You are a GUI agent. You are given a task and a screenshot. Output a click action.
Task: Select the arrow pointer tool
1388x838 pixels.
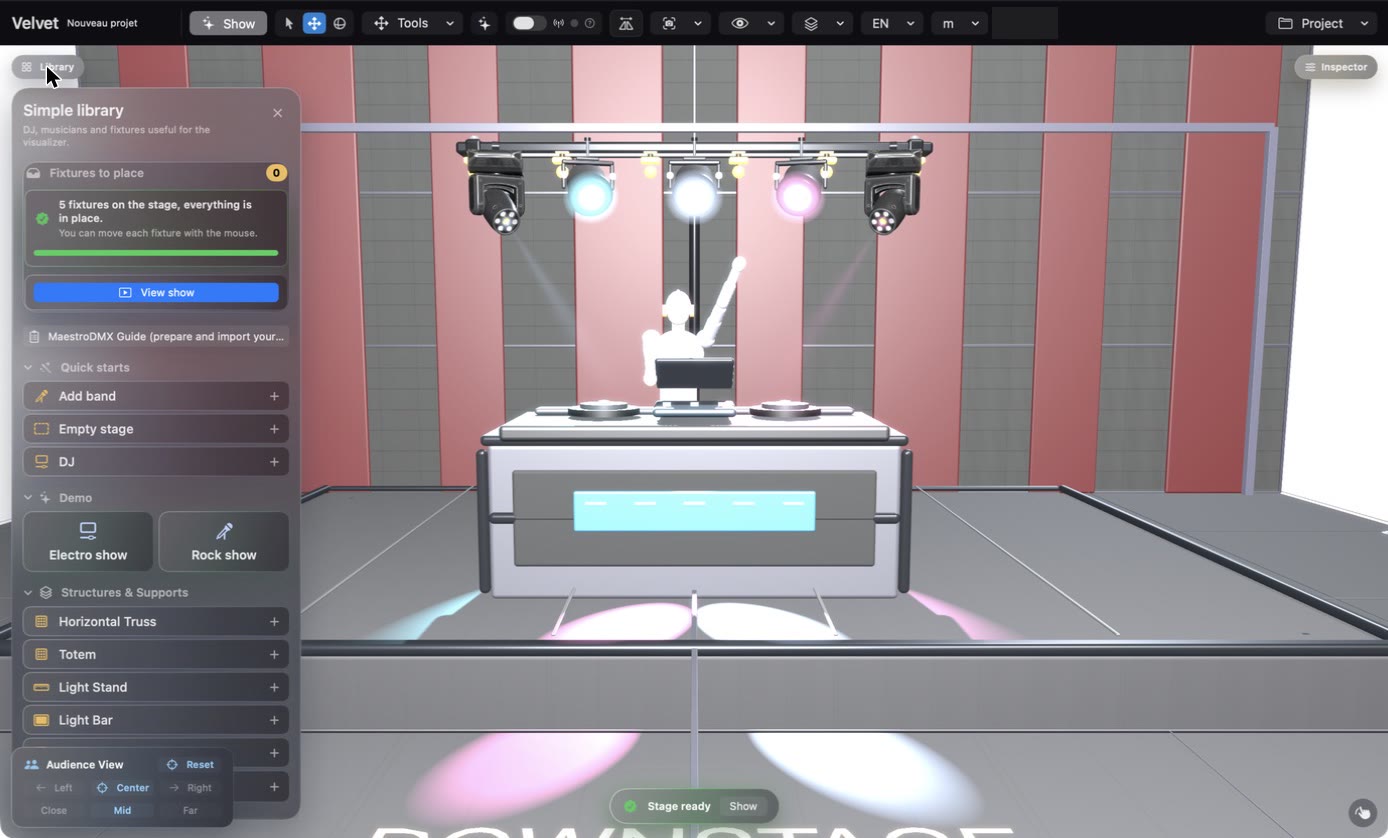pyautogui.click(x=289, y=23)
